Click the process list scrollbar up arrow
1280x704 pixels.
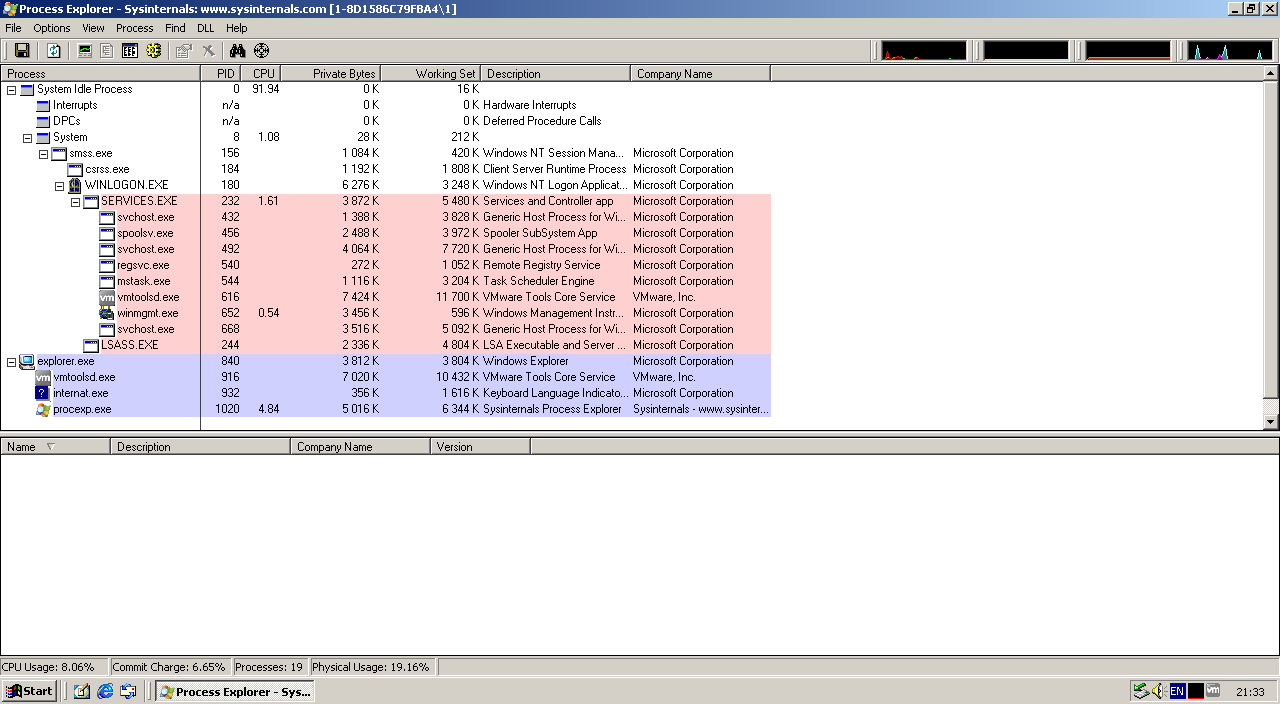pyautogui.click(x=1271, y=73)
